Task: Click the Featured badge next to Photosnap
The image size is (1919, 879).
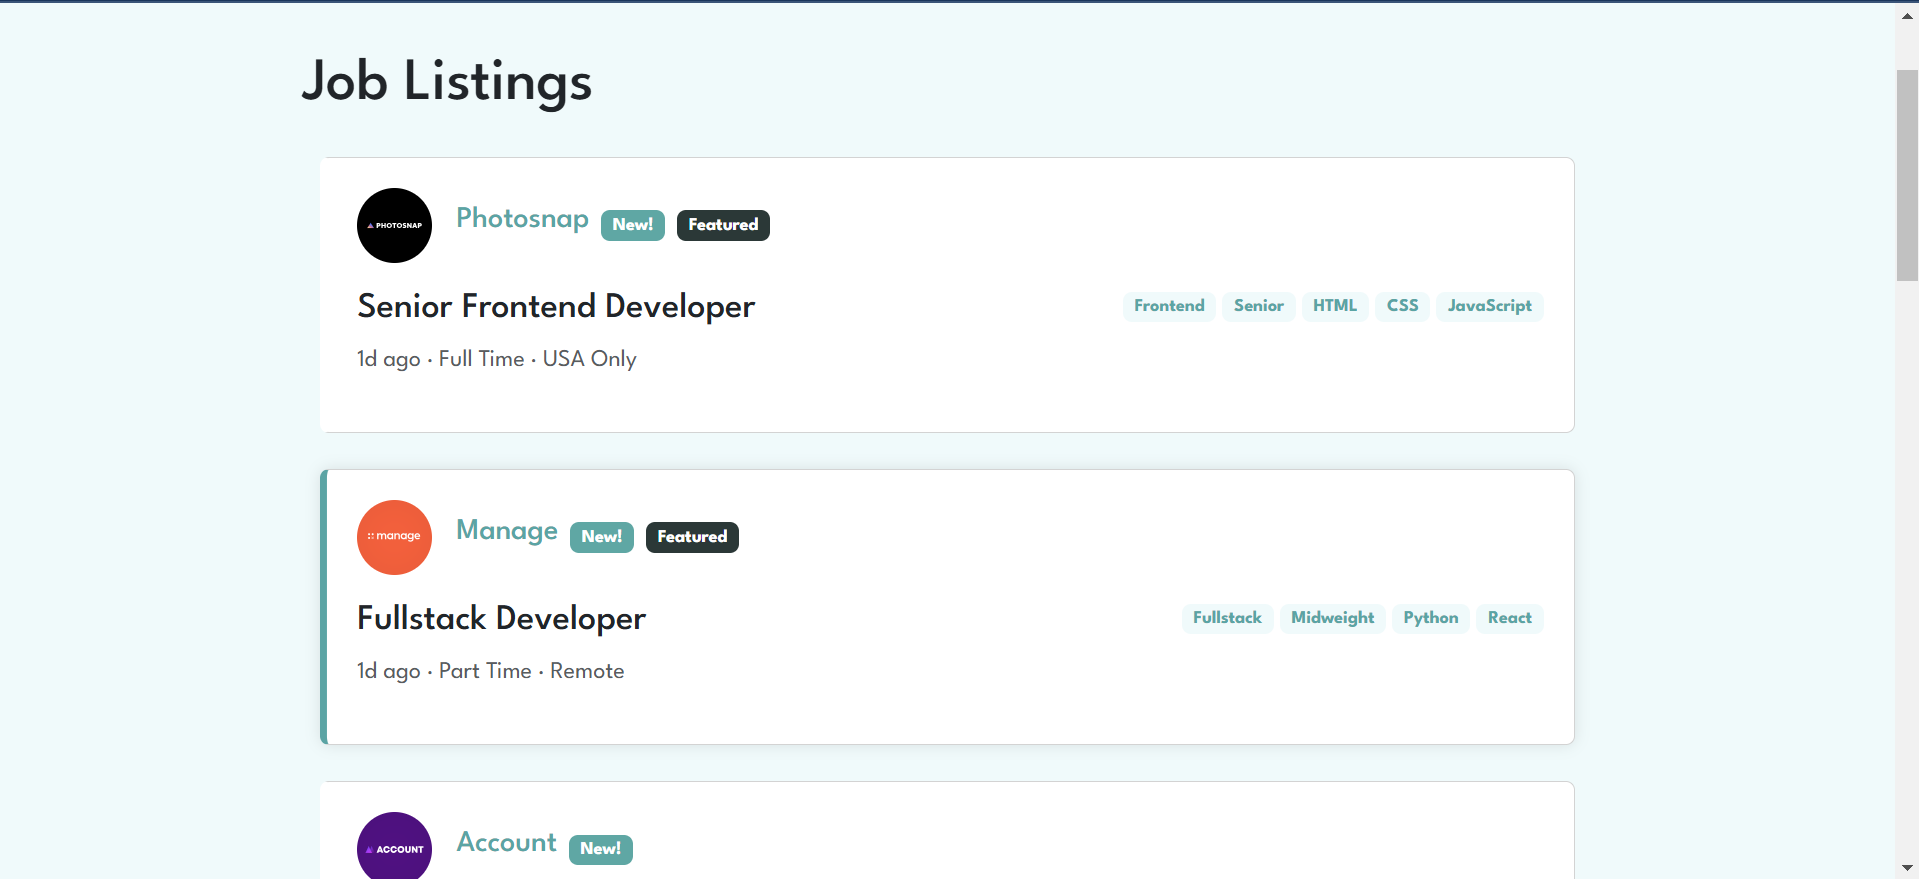Action: (x=723, y=225)
